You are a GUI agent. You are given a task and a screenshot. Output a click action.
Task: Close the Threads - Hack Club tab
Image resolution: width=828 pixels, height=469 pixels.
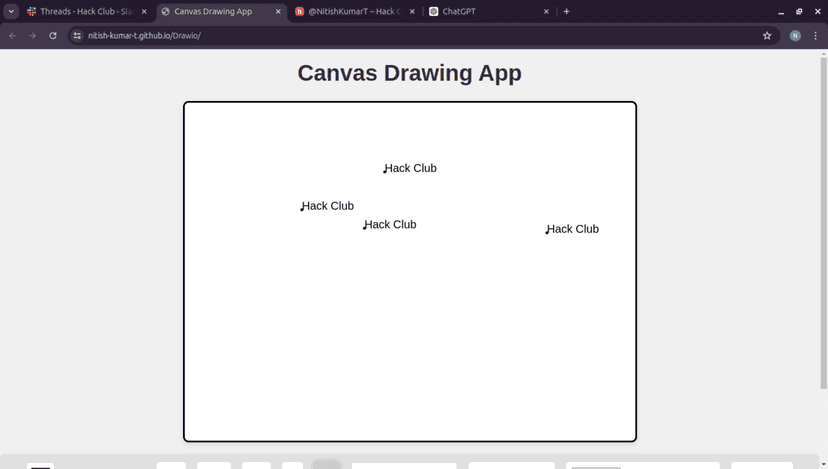pyautogui.click(x=144, y=11)
